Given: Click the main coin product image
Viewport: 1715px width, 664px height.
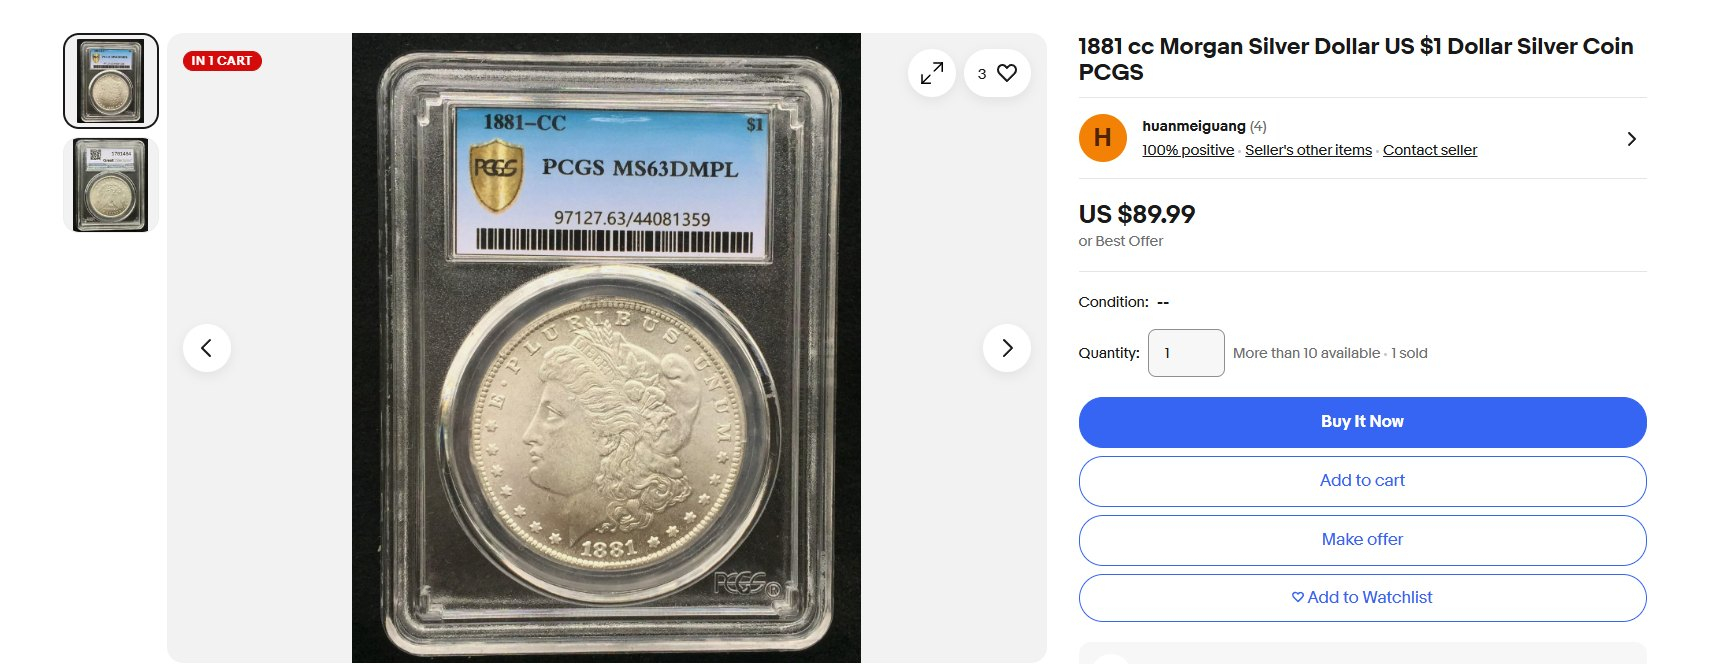Looking at the screenshot, I should pyautogui.click(x=606, y=348).
